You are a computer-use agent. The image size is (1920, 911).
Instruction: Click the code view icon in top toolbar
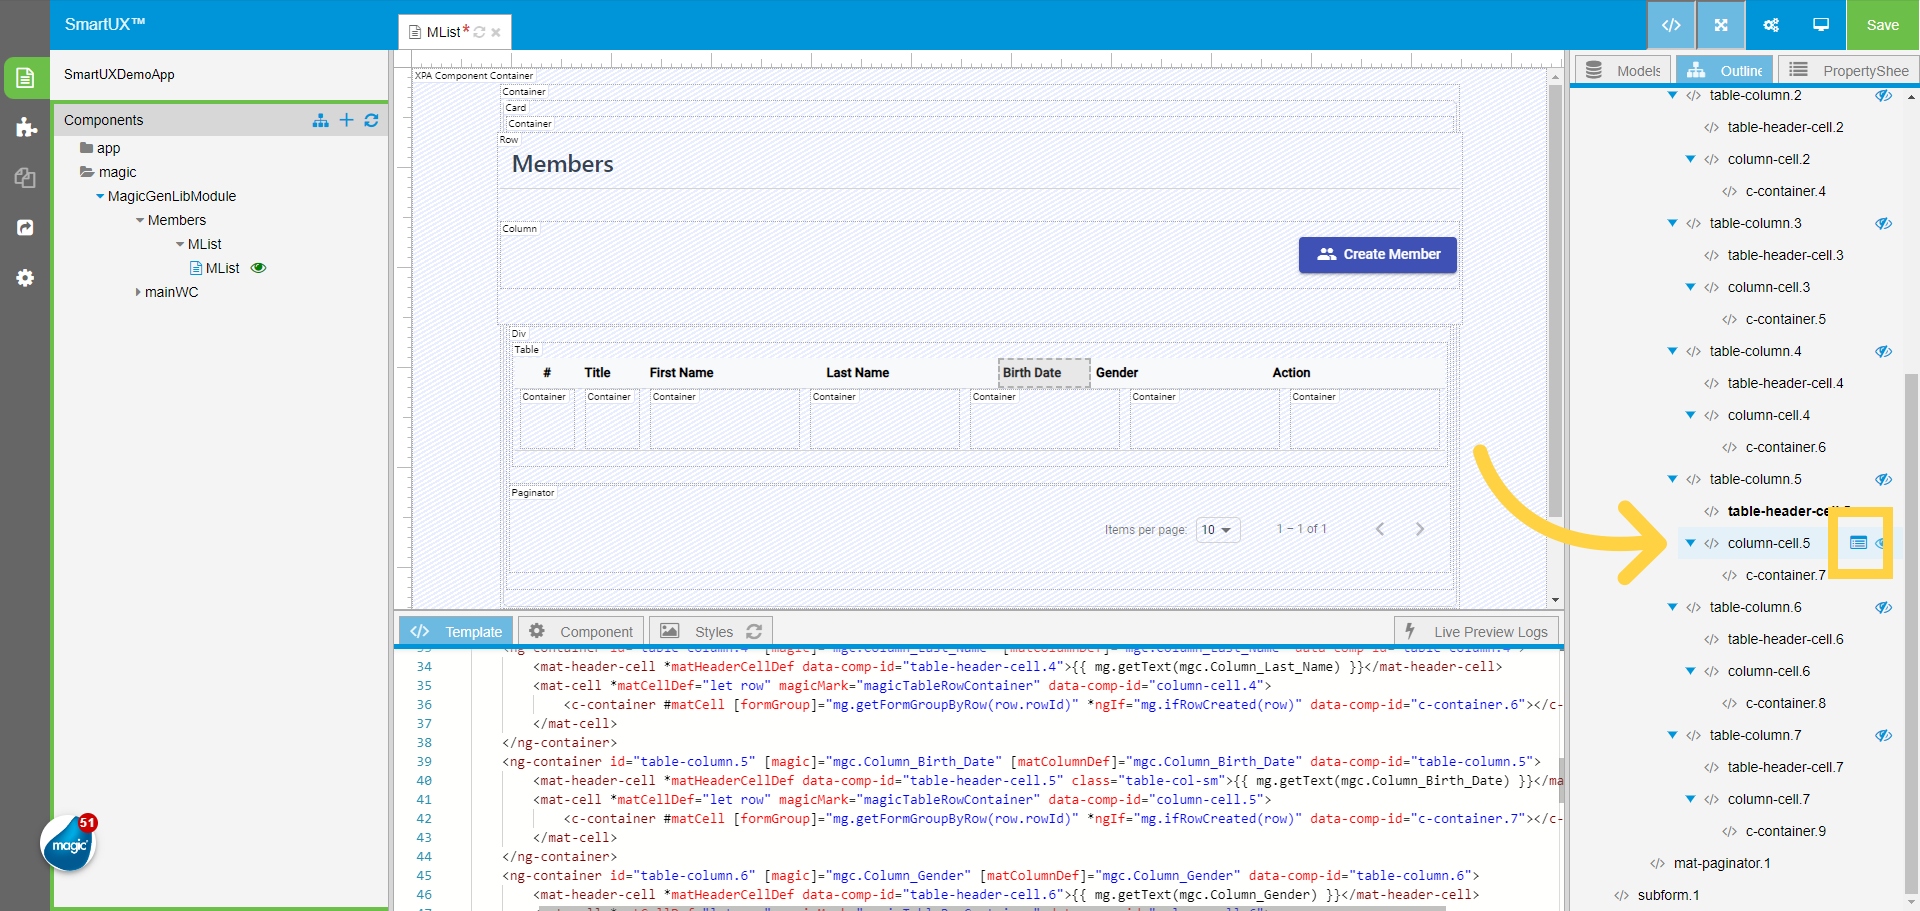tap(1670, 25)
